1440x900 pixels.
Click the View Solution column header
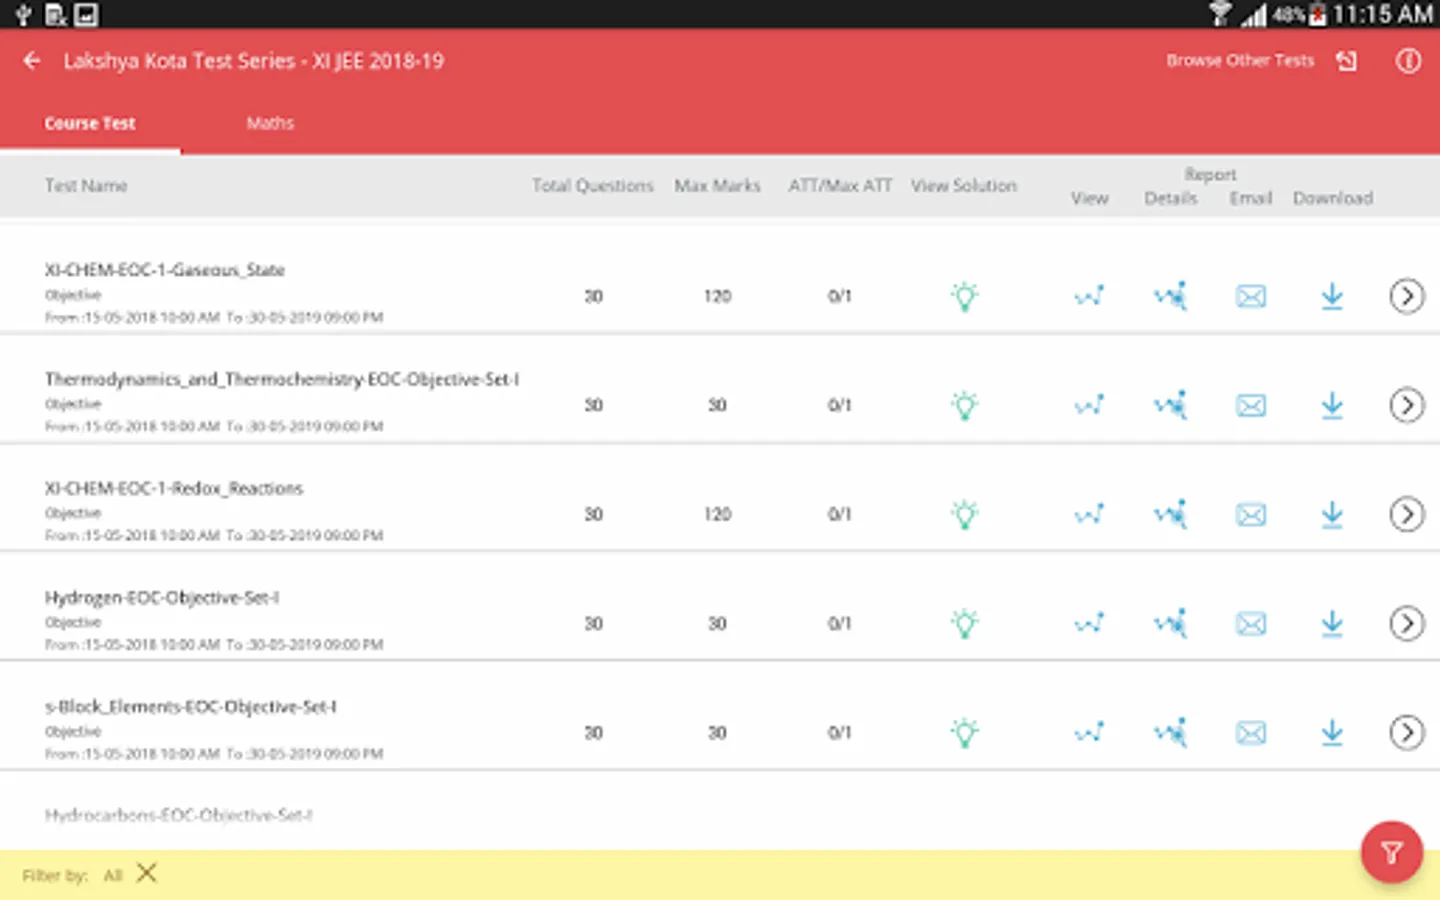(x=964, y=185)
